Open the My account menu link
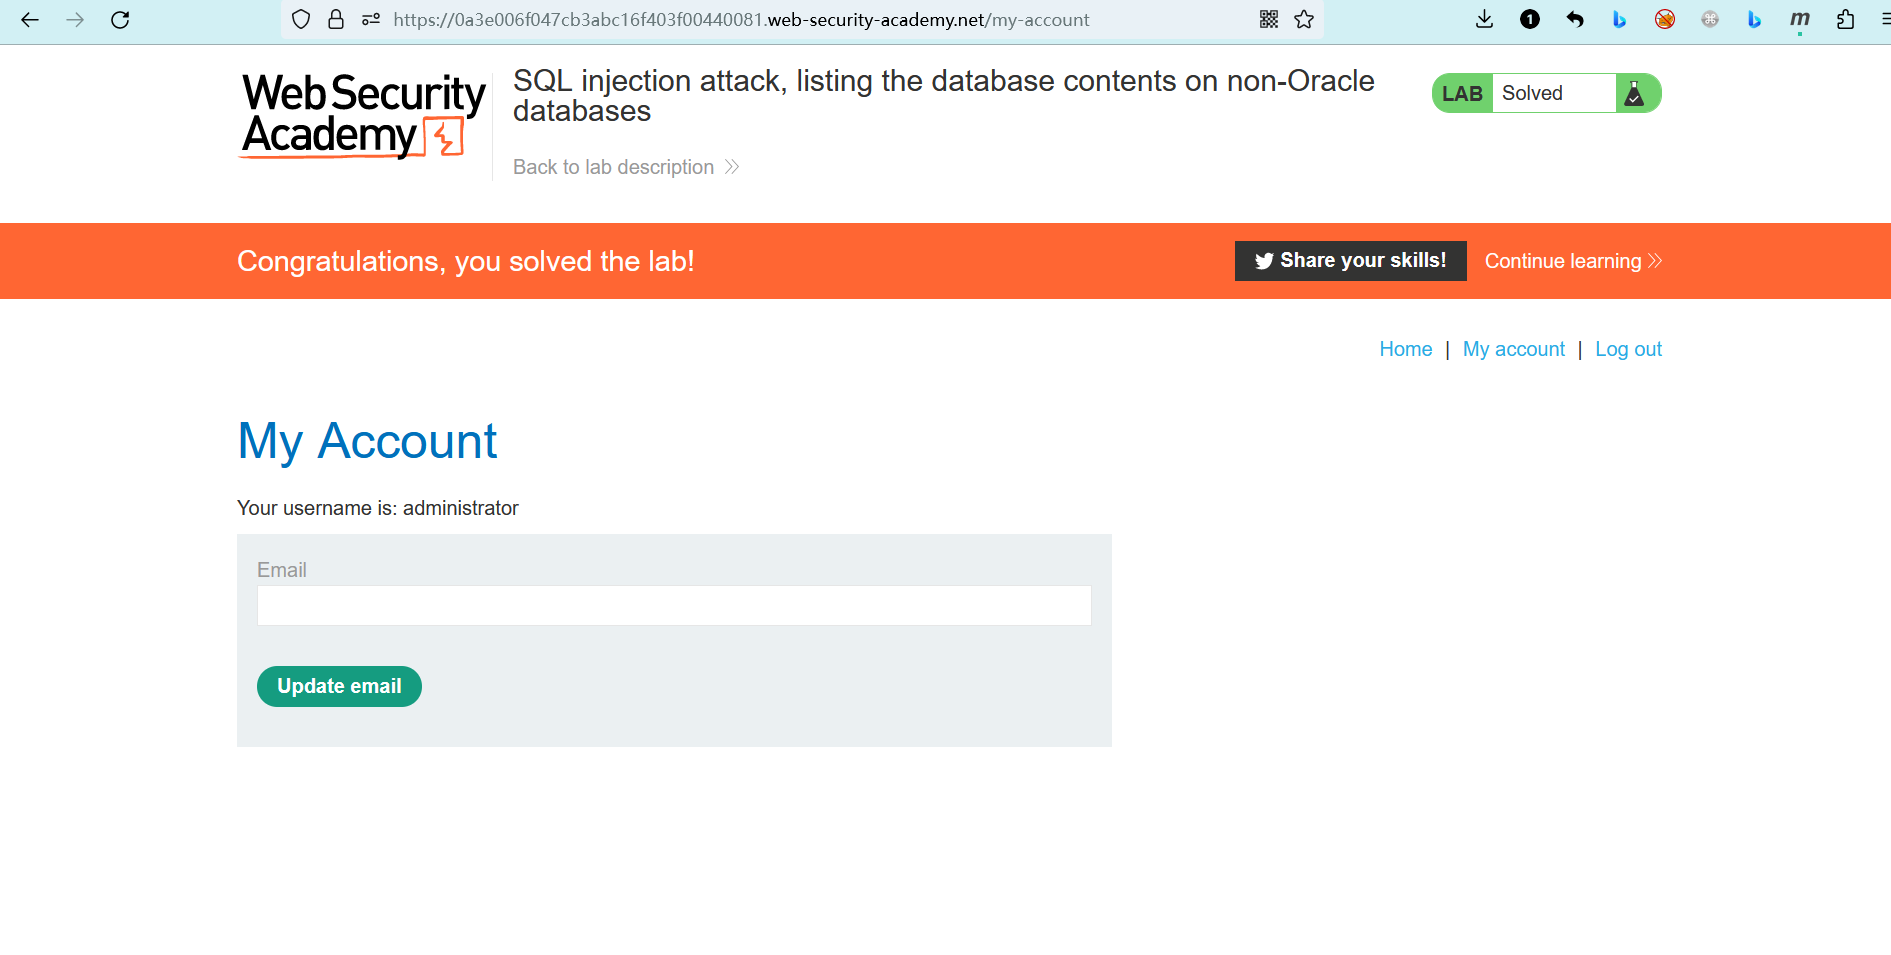Screen dimensions: 1891x955 click(1513, 349)
